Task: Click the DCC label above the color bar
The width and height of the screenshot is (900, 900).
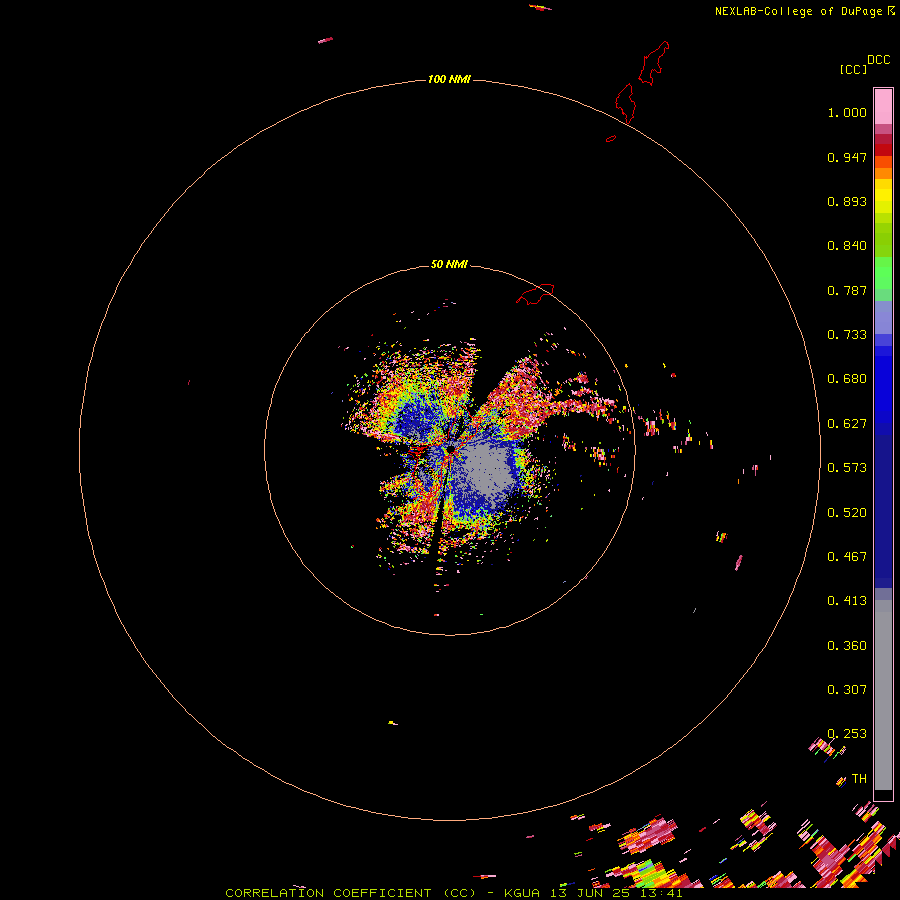Action: 878,60
